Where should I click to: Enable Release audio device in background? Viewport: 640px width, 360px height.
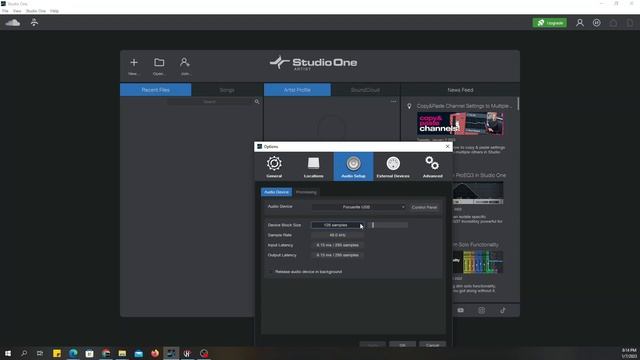point(271,272)
